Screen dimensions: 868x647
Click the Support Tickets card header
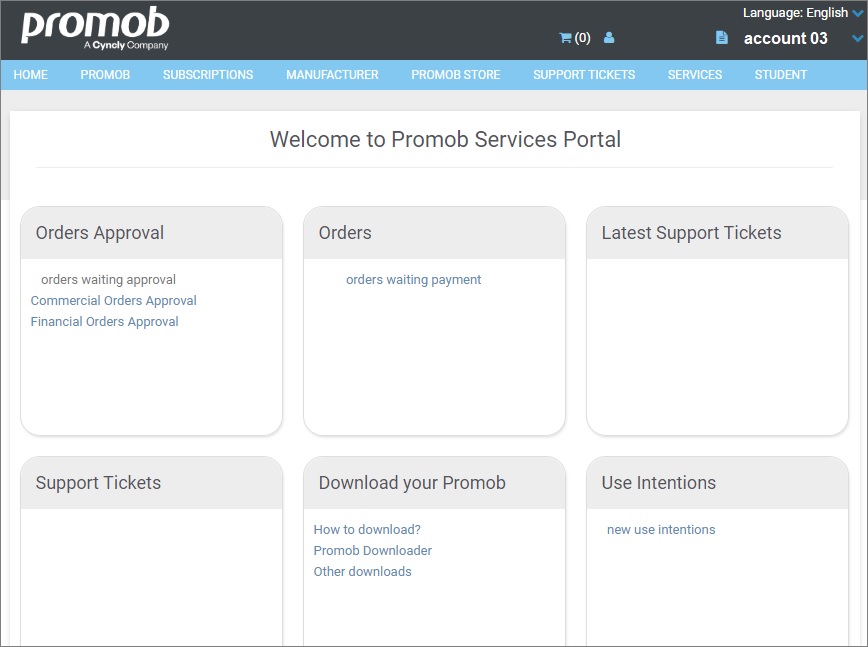[x=152, y=483]
